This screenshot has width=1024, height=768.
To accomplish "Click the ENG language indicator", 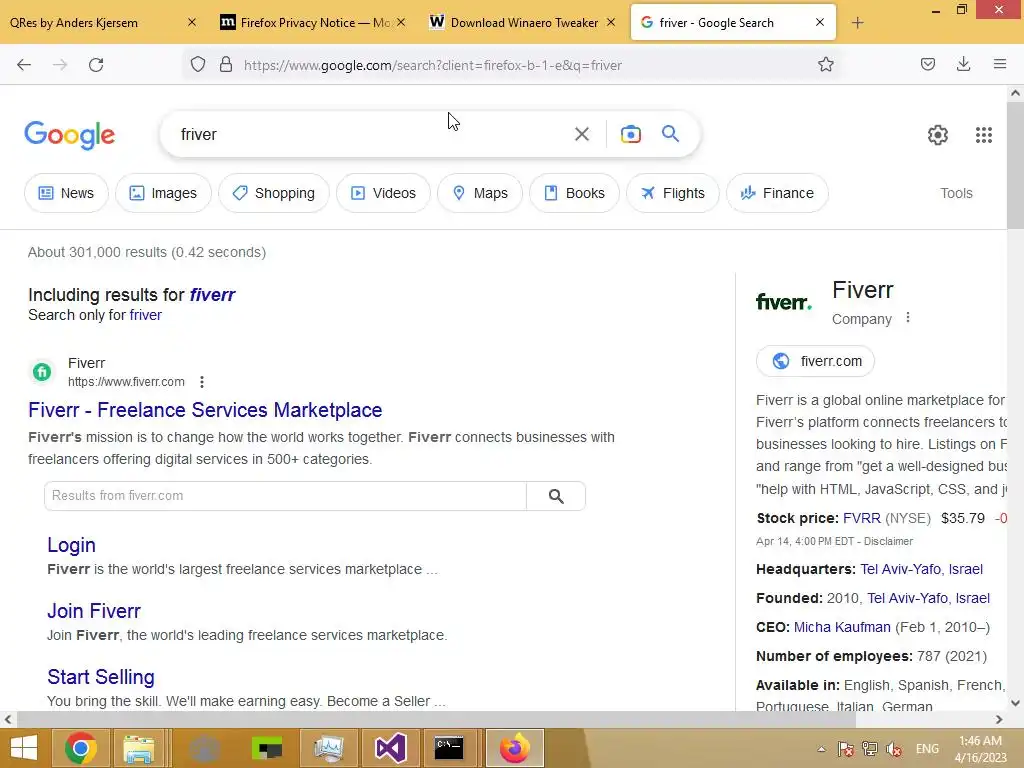I will [927, 749].
